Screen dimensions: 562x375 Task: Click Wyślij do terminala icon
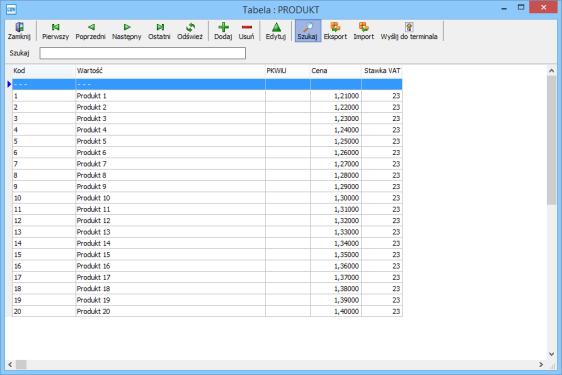(409, 27)
